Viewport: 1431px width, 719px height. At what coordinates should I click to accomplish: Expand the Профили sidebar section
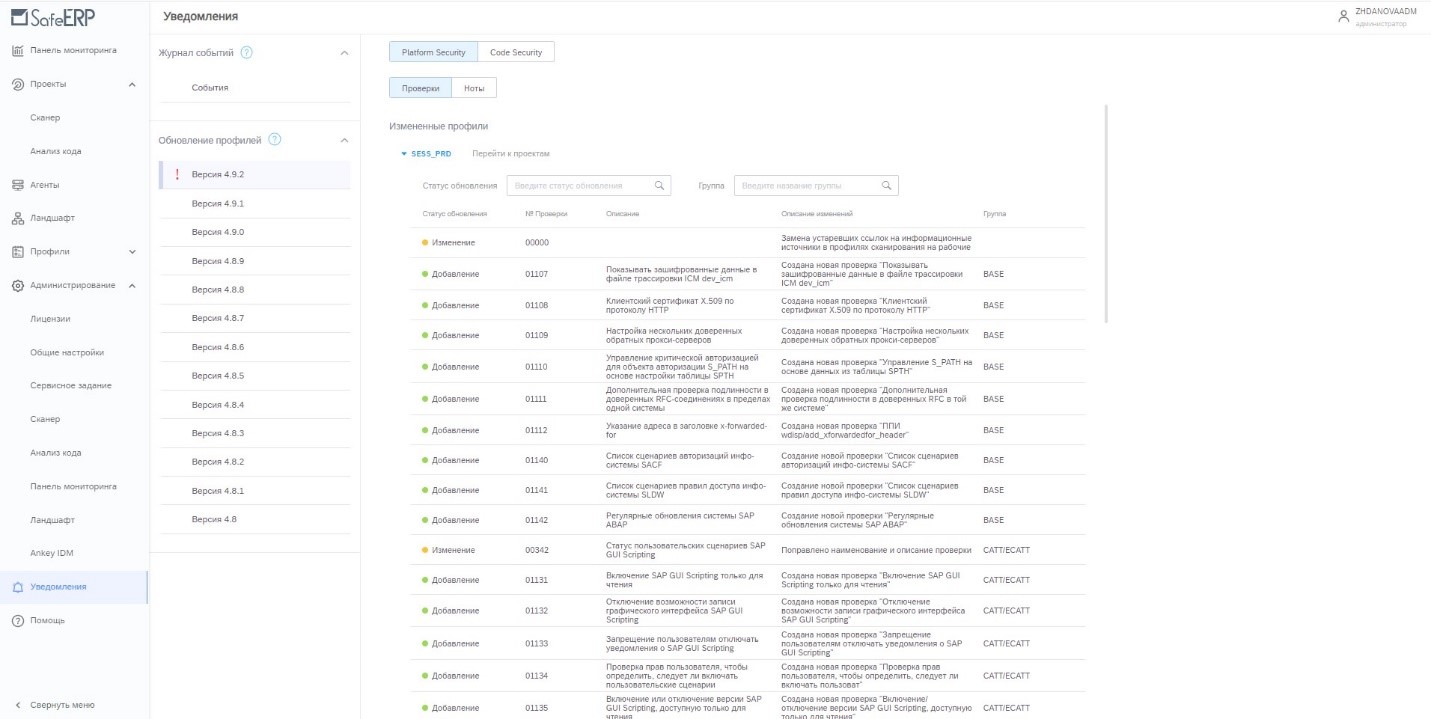132,251
